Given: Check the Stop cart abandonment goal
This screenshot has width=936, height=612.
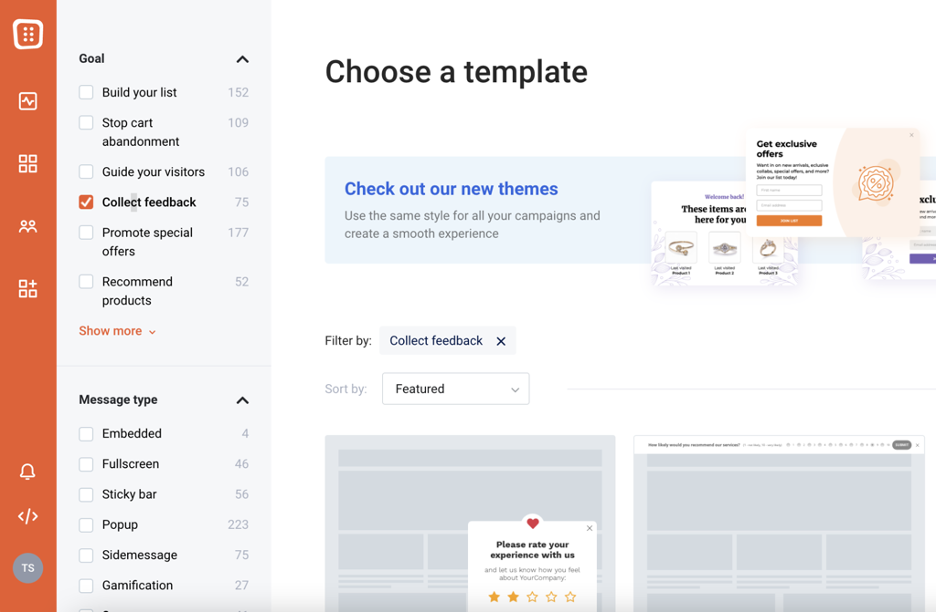Looking at the screenshot, I should [x=86, y=122].
